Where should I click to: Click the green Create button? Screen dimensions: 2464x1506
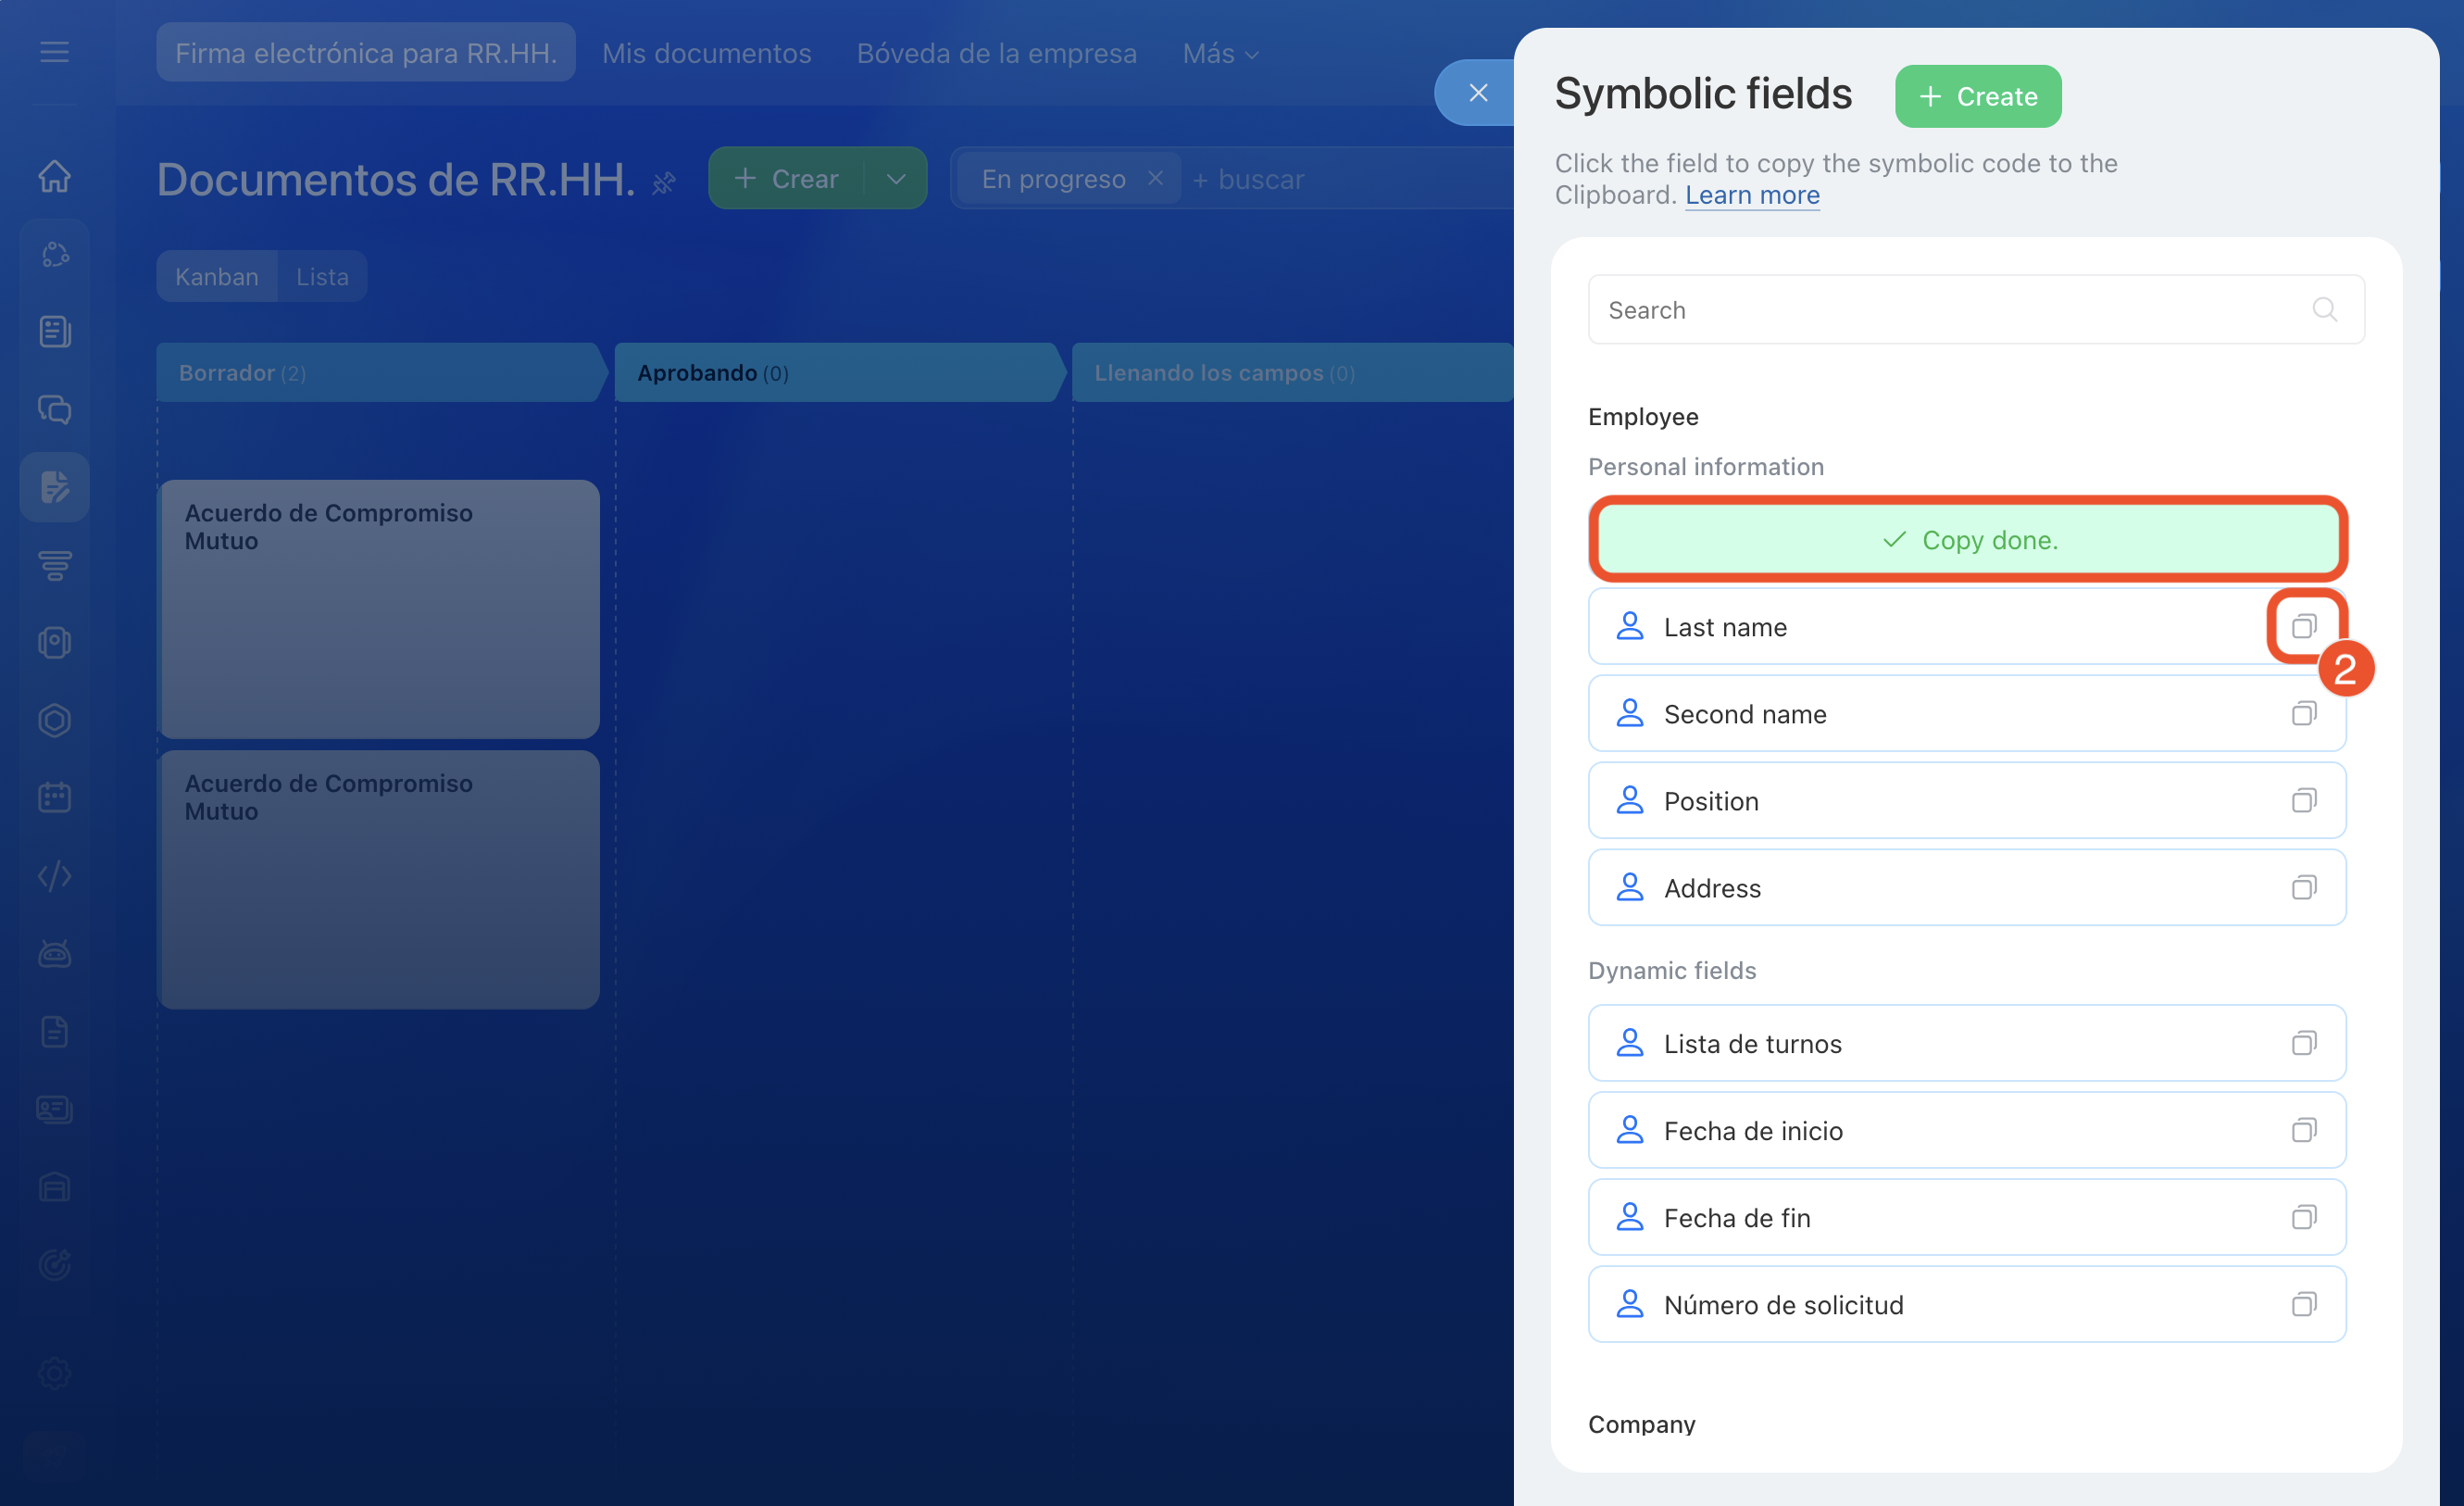click(1977, 97)
